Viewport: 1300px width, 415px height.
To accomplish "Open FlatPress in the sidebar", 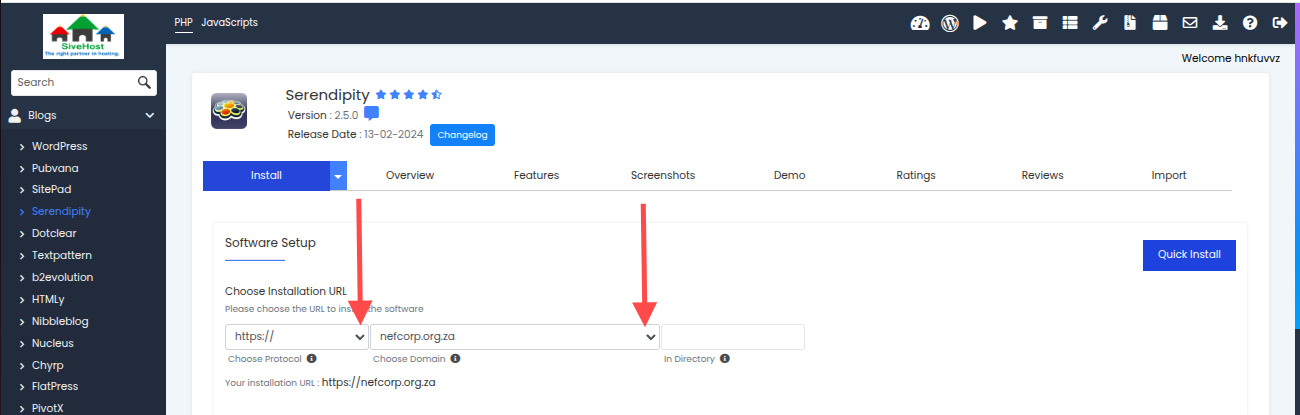I will [55, 386].
